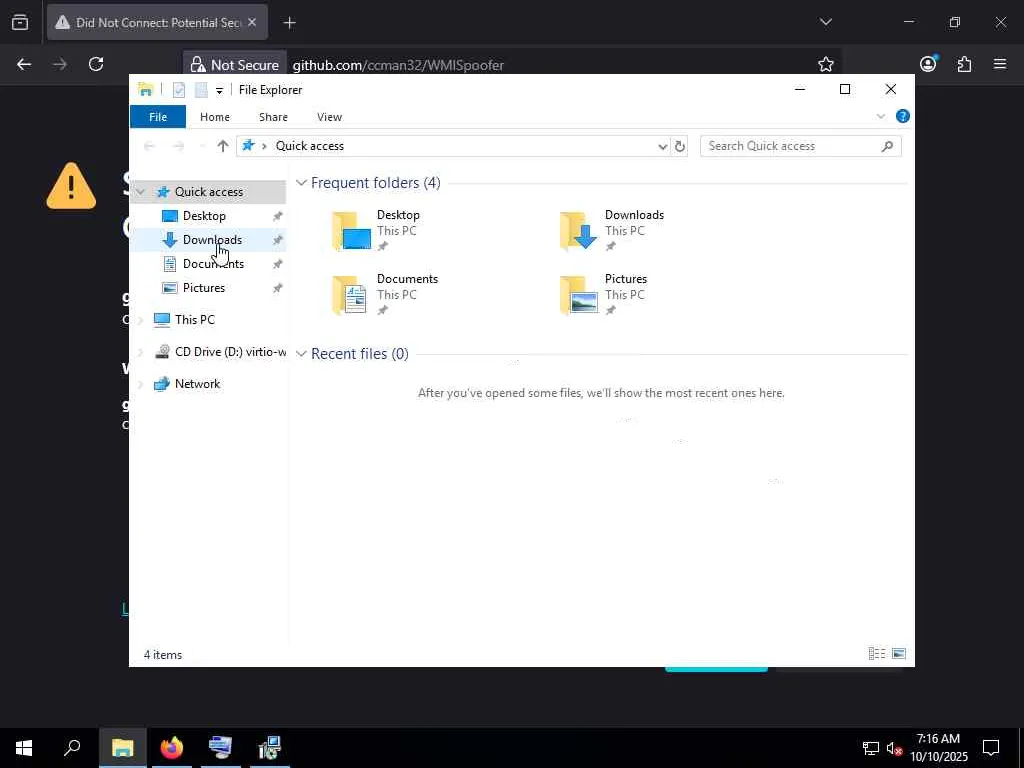Click the Properties quick access toolbar icon
The image size is (1024, 768).
coord(179,90)
